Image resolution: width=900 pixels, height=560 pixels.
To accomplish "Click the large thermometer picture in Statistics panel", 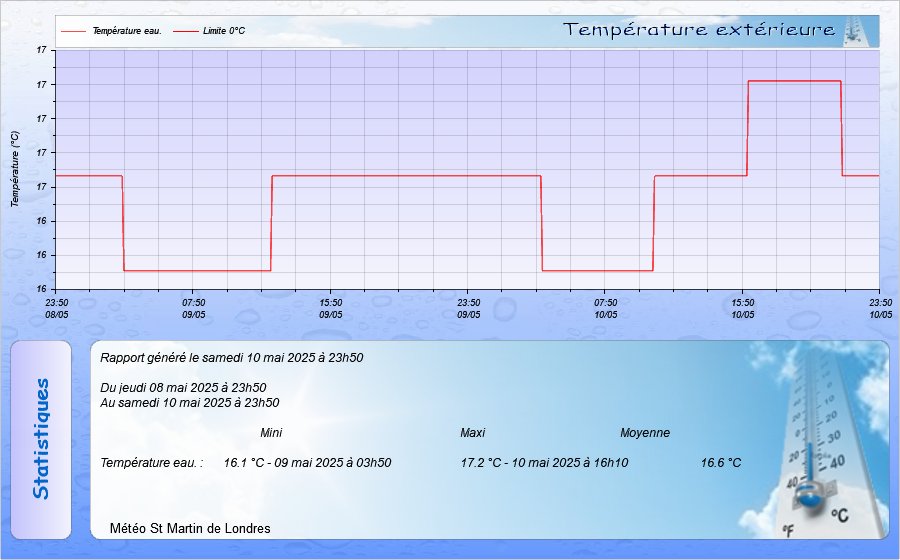I will (822, 440).
